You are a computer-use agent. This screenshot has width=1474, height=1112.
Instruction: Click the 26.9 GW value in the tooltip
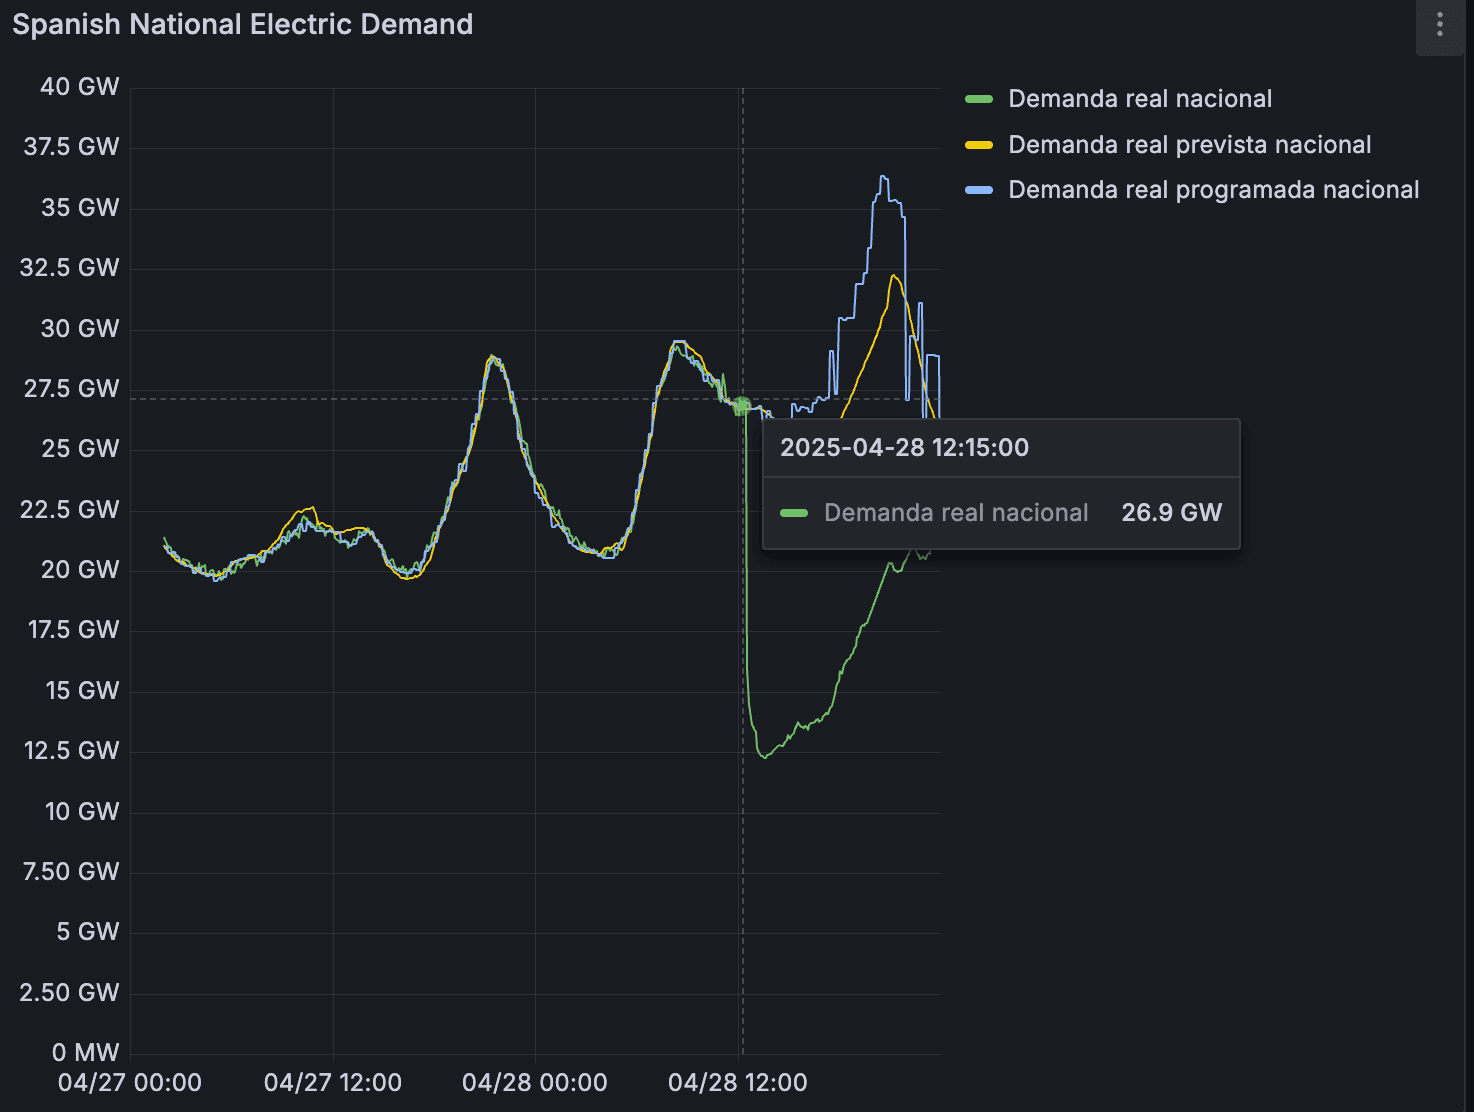(1171, 512)
